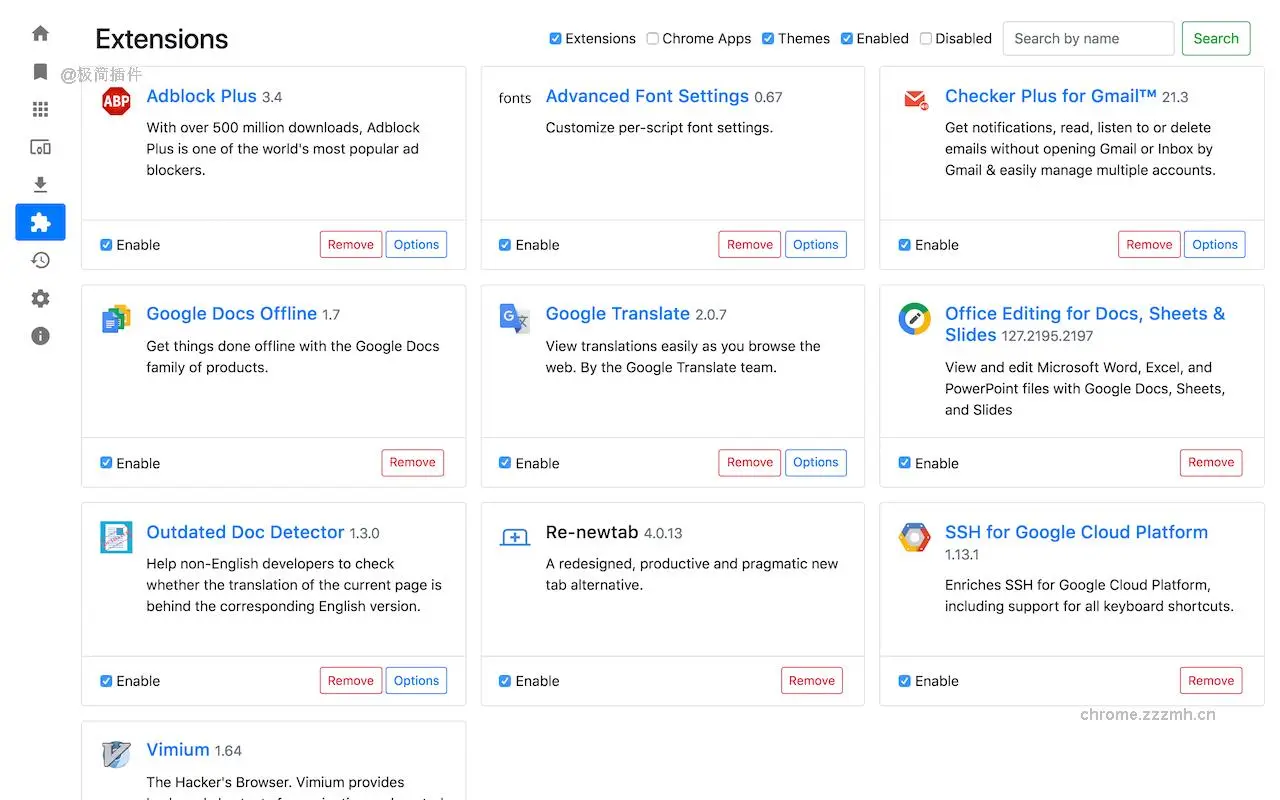Viewport: 1280px width, 800px height.
Task: Open the Downloads sidebar icon
Action: tap(40, 185)
